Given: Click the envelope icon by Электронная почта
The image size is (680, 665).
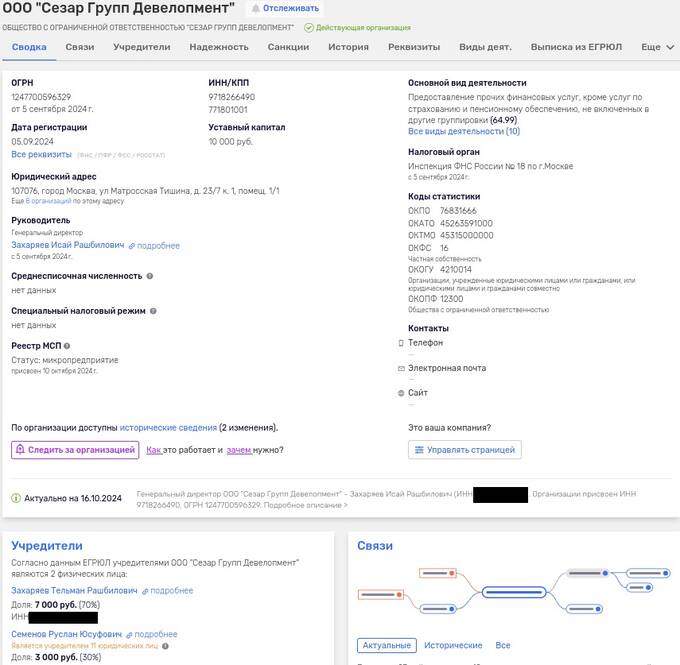Looking at the screenshot, I should pos(401,368).
